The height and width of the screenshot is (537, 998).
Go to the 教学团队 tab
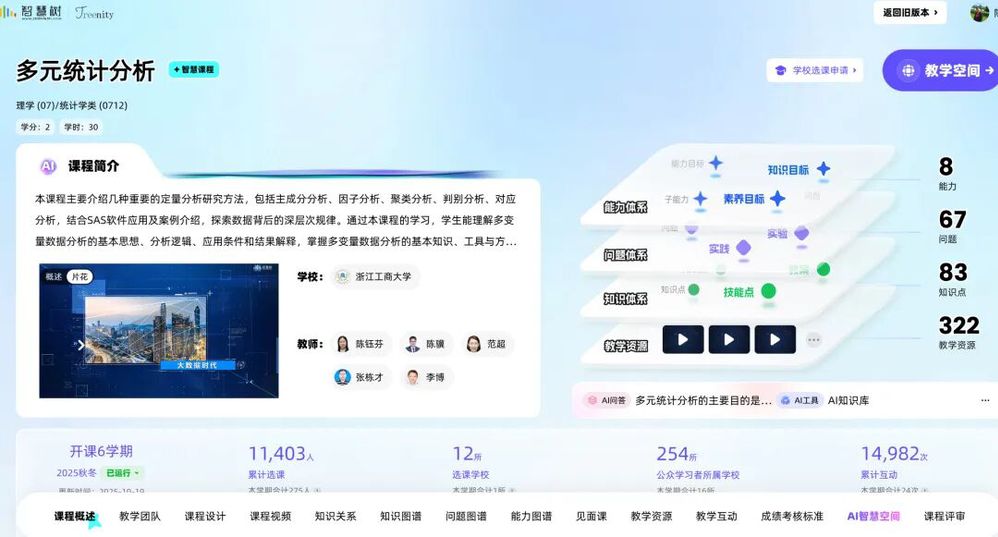(139, 516)
